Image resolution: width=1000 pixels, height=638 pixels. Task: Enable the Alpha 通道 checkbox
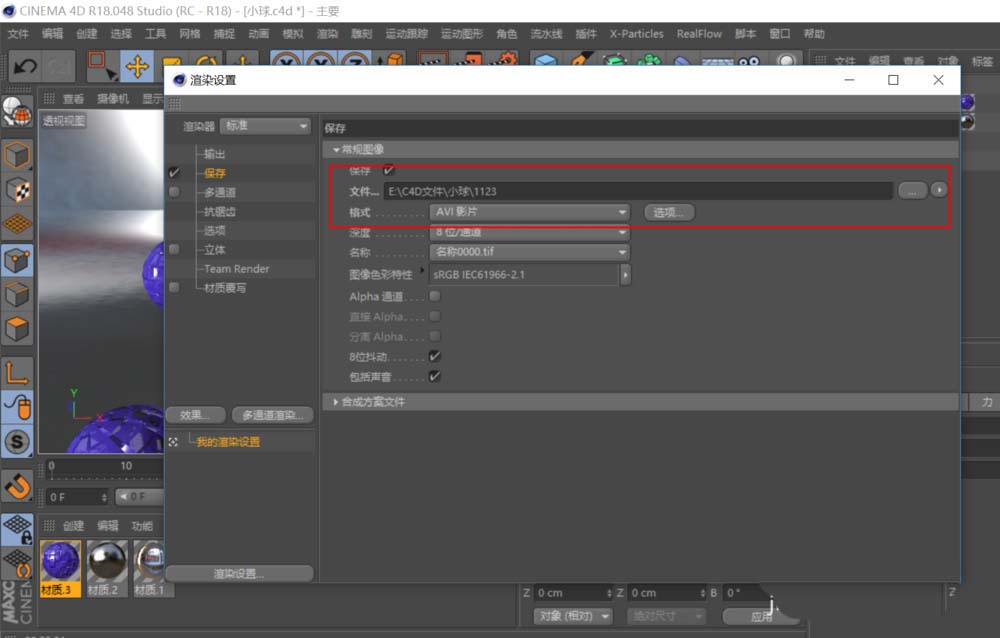435,296
